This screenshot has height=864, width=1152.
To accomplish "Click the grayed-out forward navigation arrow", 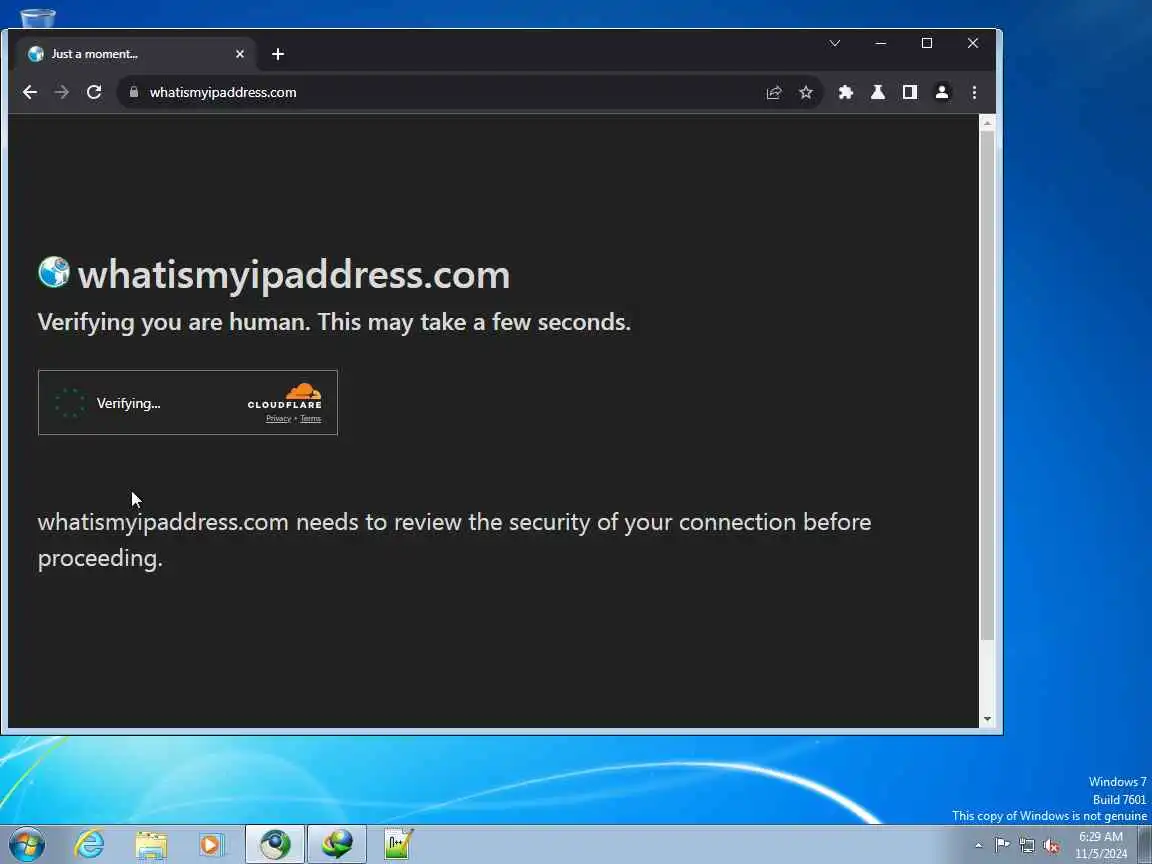I will point(62,93).
